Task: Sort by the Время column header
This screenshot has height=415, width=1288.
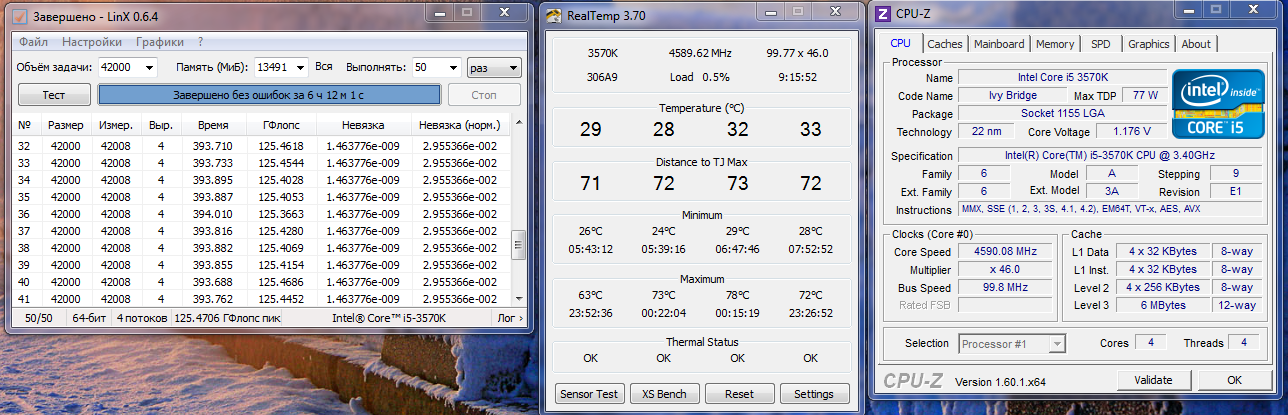Action: 211,125
